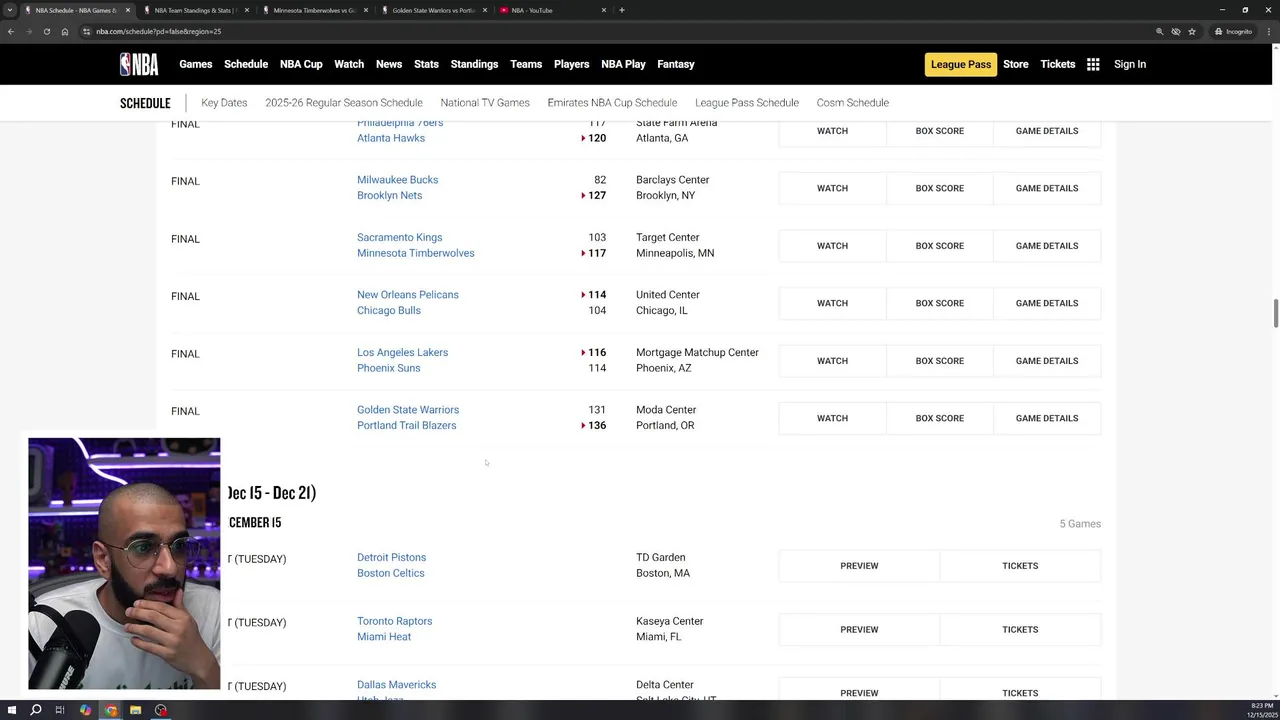The width and height of the screenshot is (1280, 720).
Task: Open Box Score for Lakers vs Suns
Action: point(940,361)
